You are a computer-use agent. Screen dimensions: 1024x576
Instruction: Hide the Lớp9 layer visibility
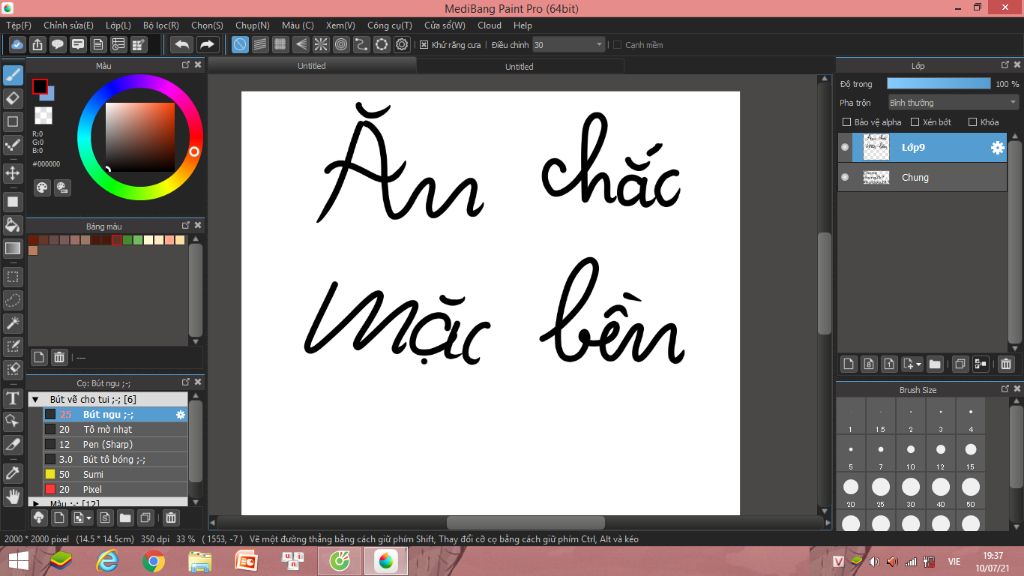(845, 148)
